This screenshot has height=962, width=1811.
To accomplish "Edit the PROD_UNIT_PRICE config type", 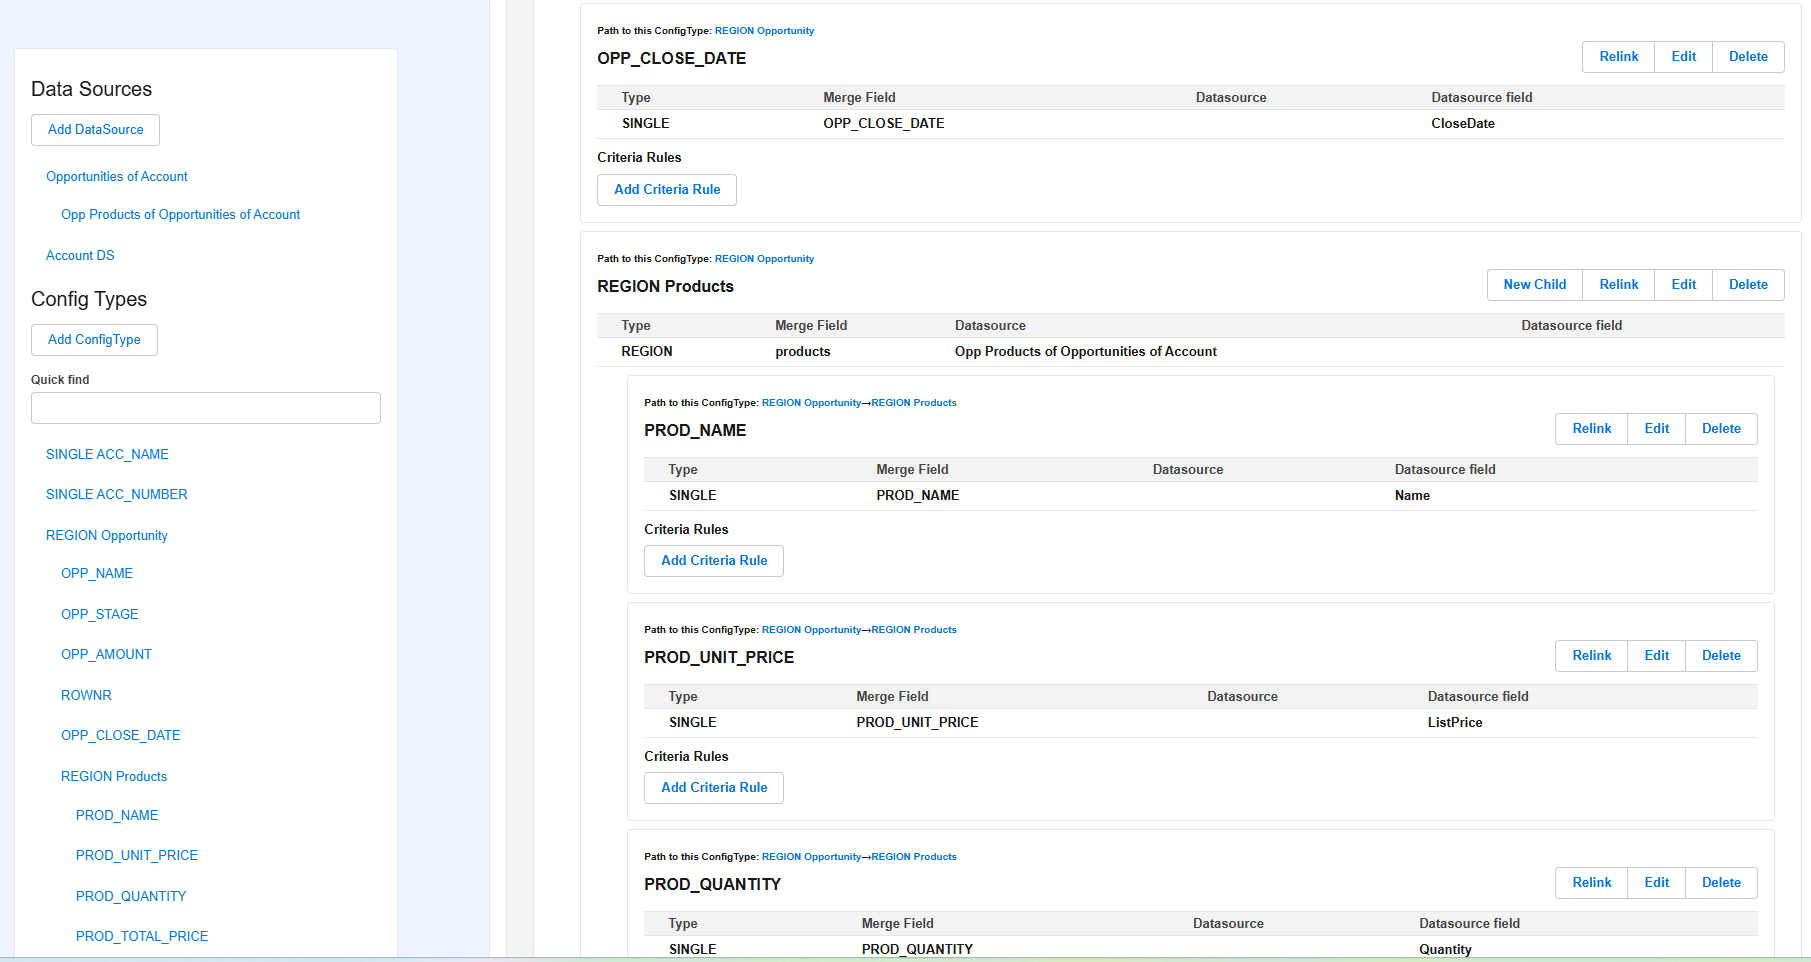I will pyautogui.click(x=1657, y=656).
